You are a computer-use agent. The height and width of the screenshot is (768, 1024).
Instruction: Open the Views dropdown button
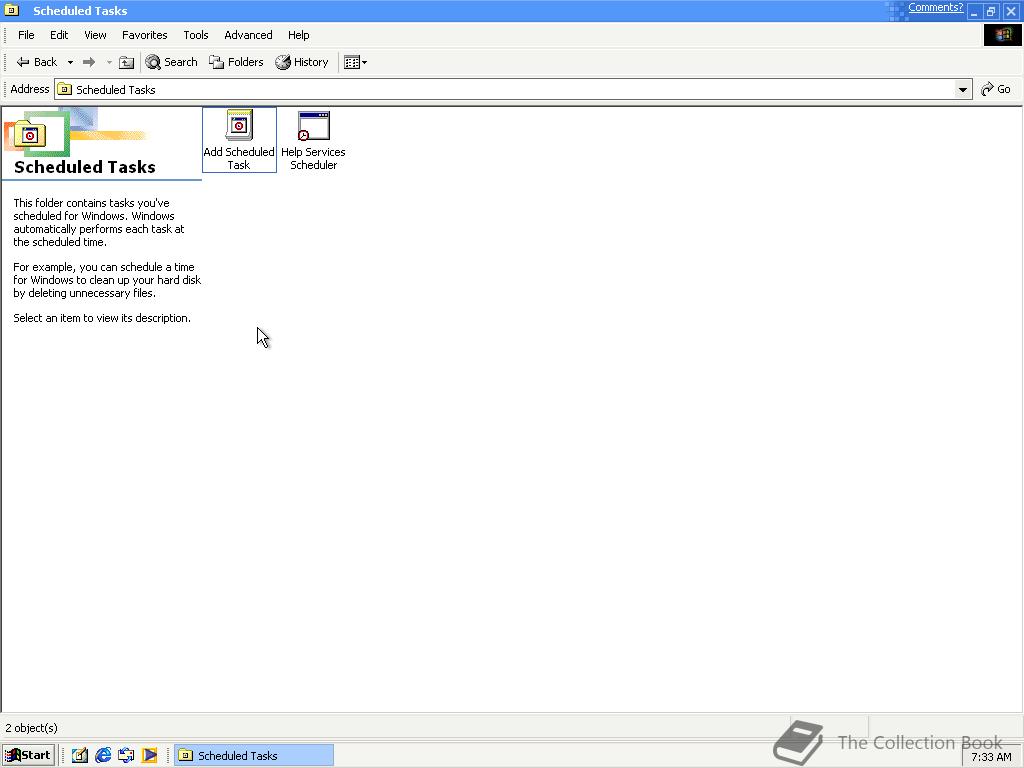(355, 62)
